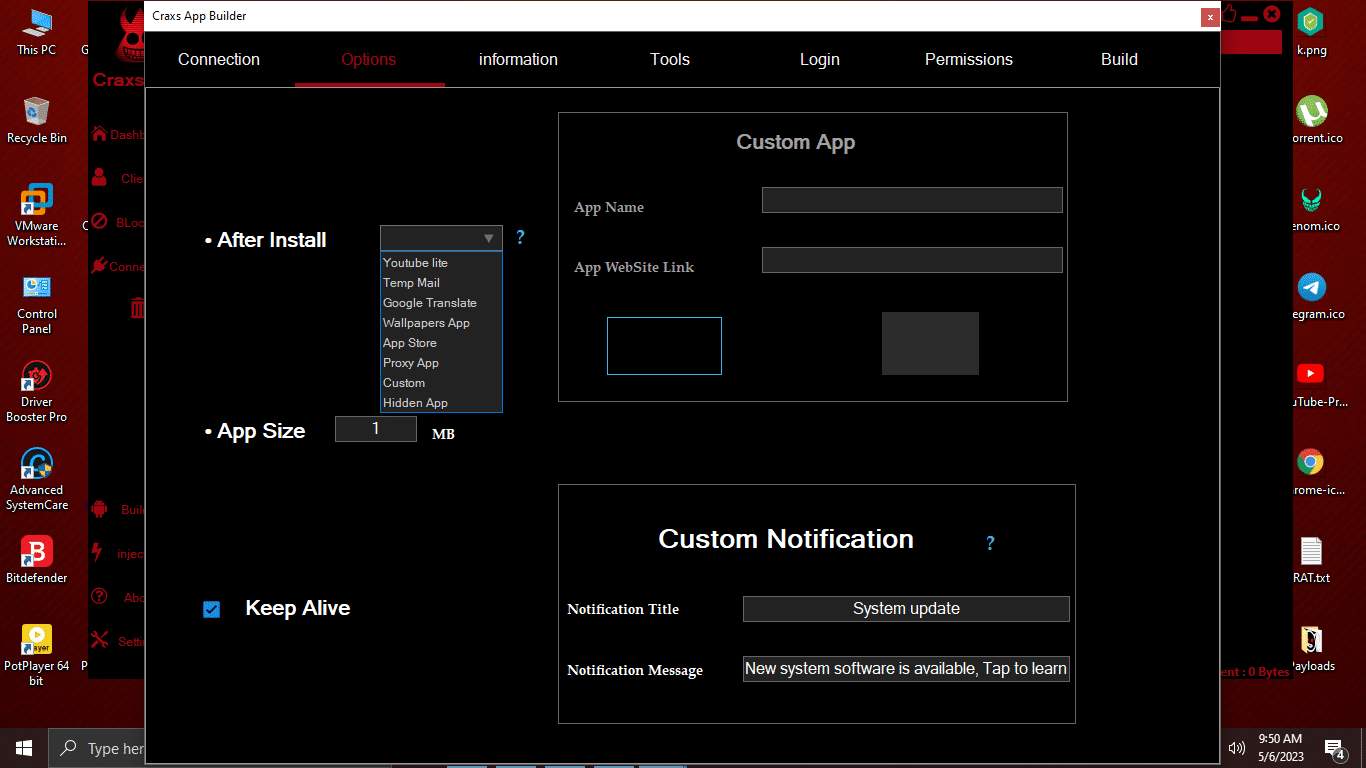Pick Wallpapers App in the dropdown list
Viewport: 1366px width, 768px height.
[426, 323]
